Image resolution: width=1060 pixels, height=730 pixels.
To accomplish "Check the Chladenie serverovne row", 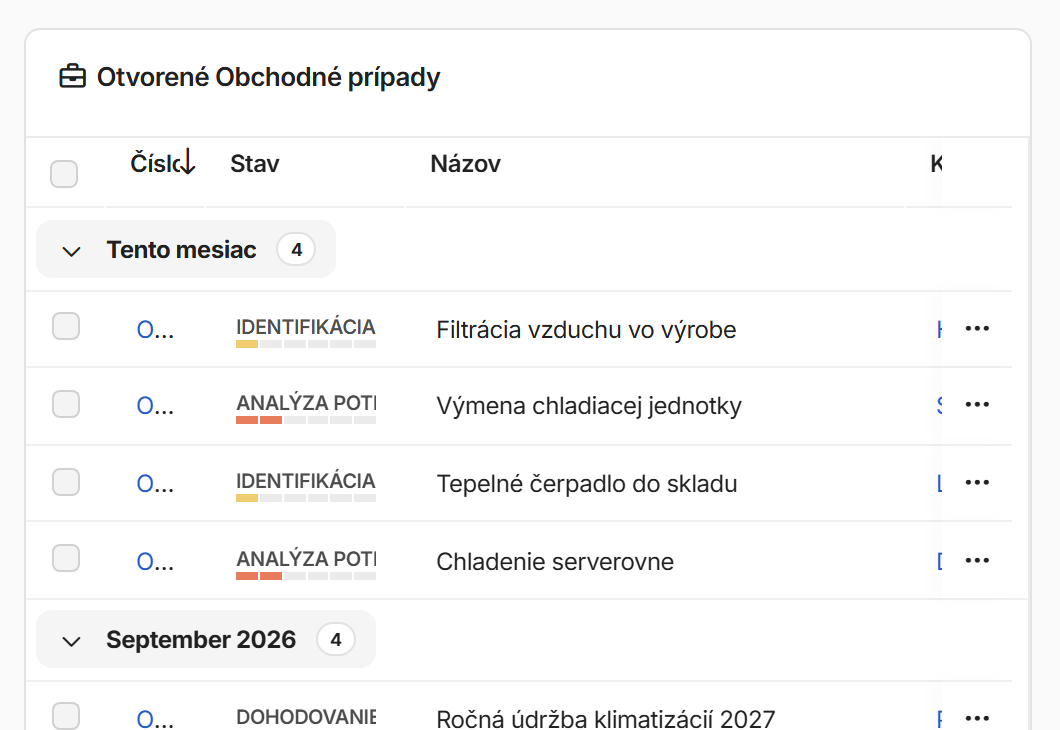I will tap(66, 558).
